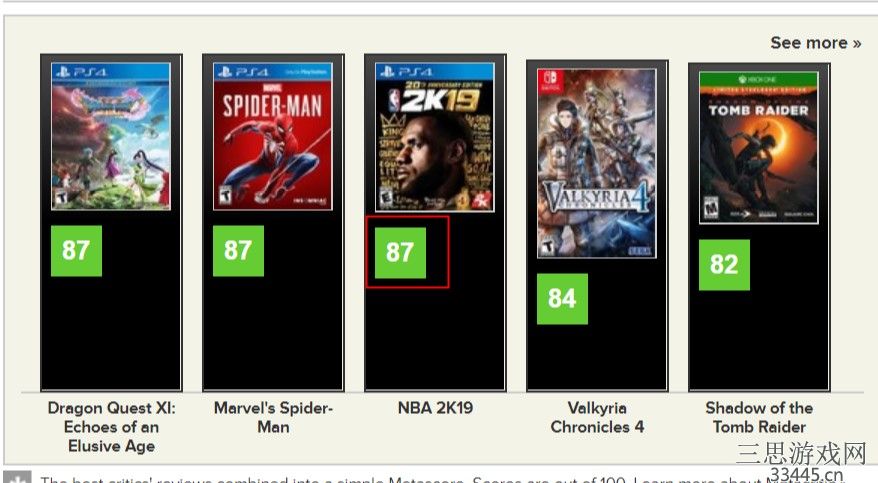
Task: Click the Dragon Quest XI cover art
Action: pyautogui.click(x=111, y=136)
